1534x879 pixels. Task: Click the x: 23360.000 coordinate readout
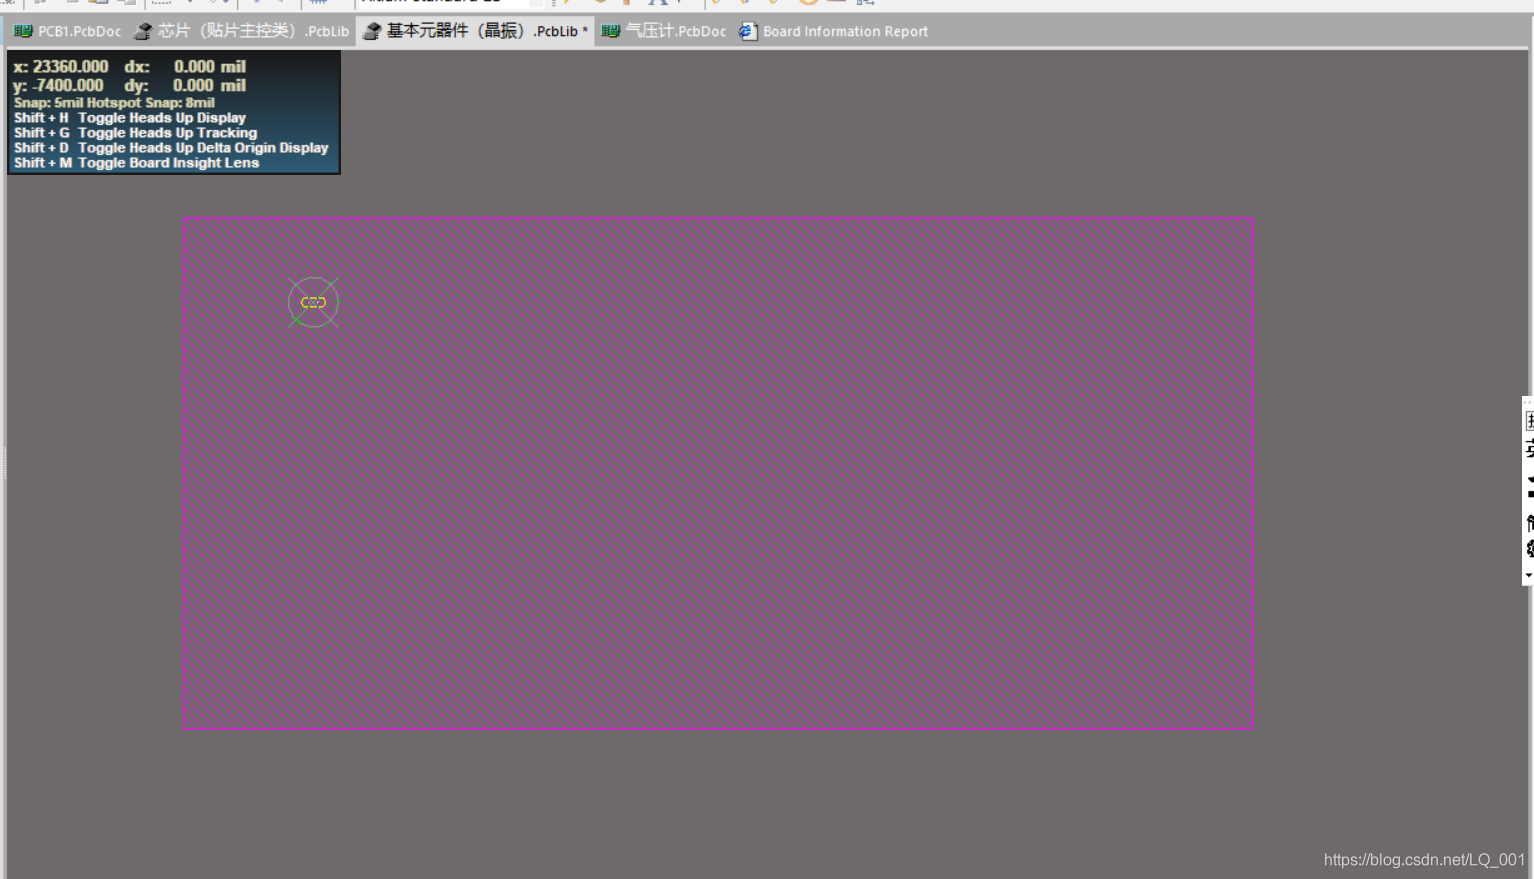click(61, 67)
